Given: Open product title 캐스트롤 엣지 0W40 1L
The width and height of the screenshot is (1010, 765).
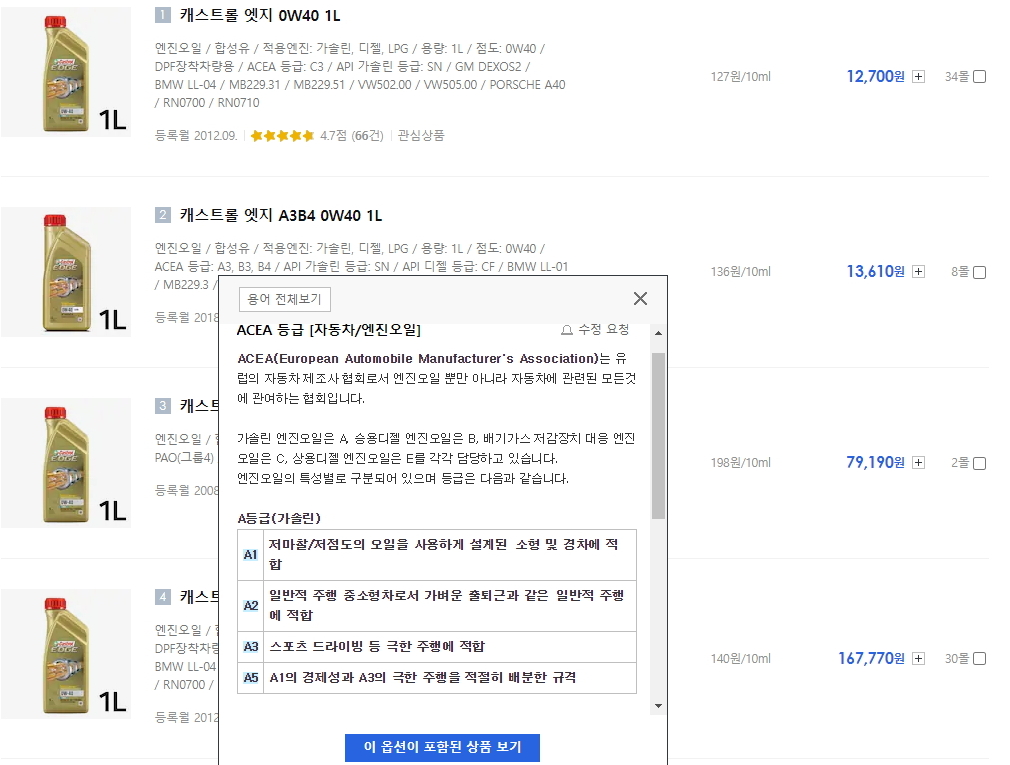Looking at the screenshot, I should pyautogui.click(x=260, y=15).
